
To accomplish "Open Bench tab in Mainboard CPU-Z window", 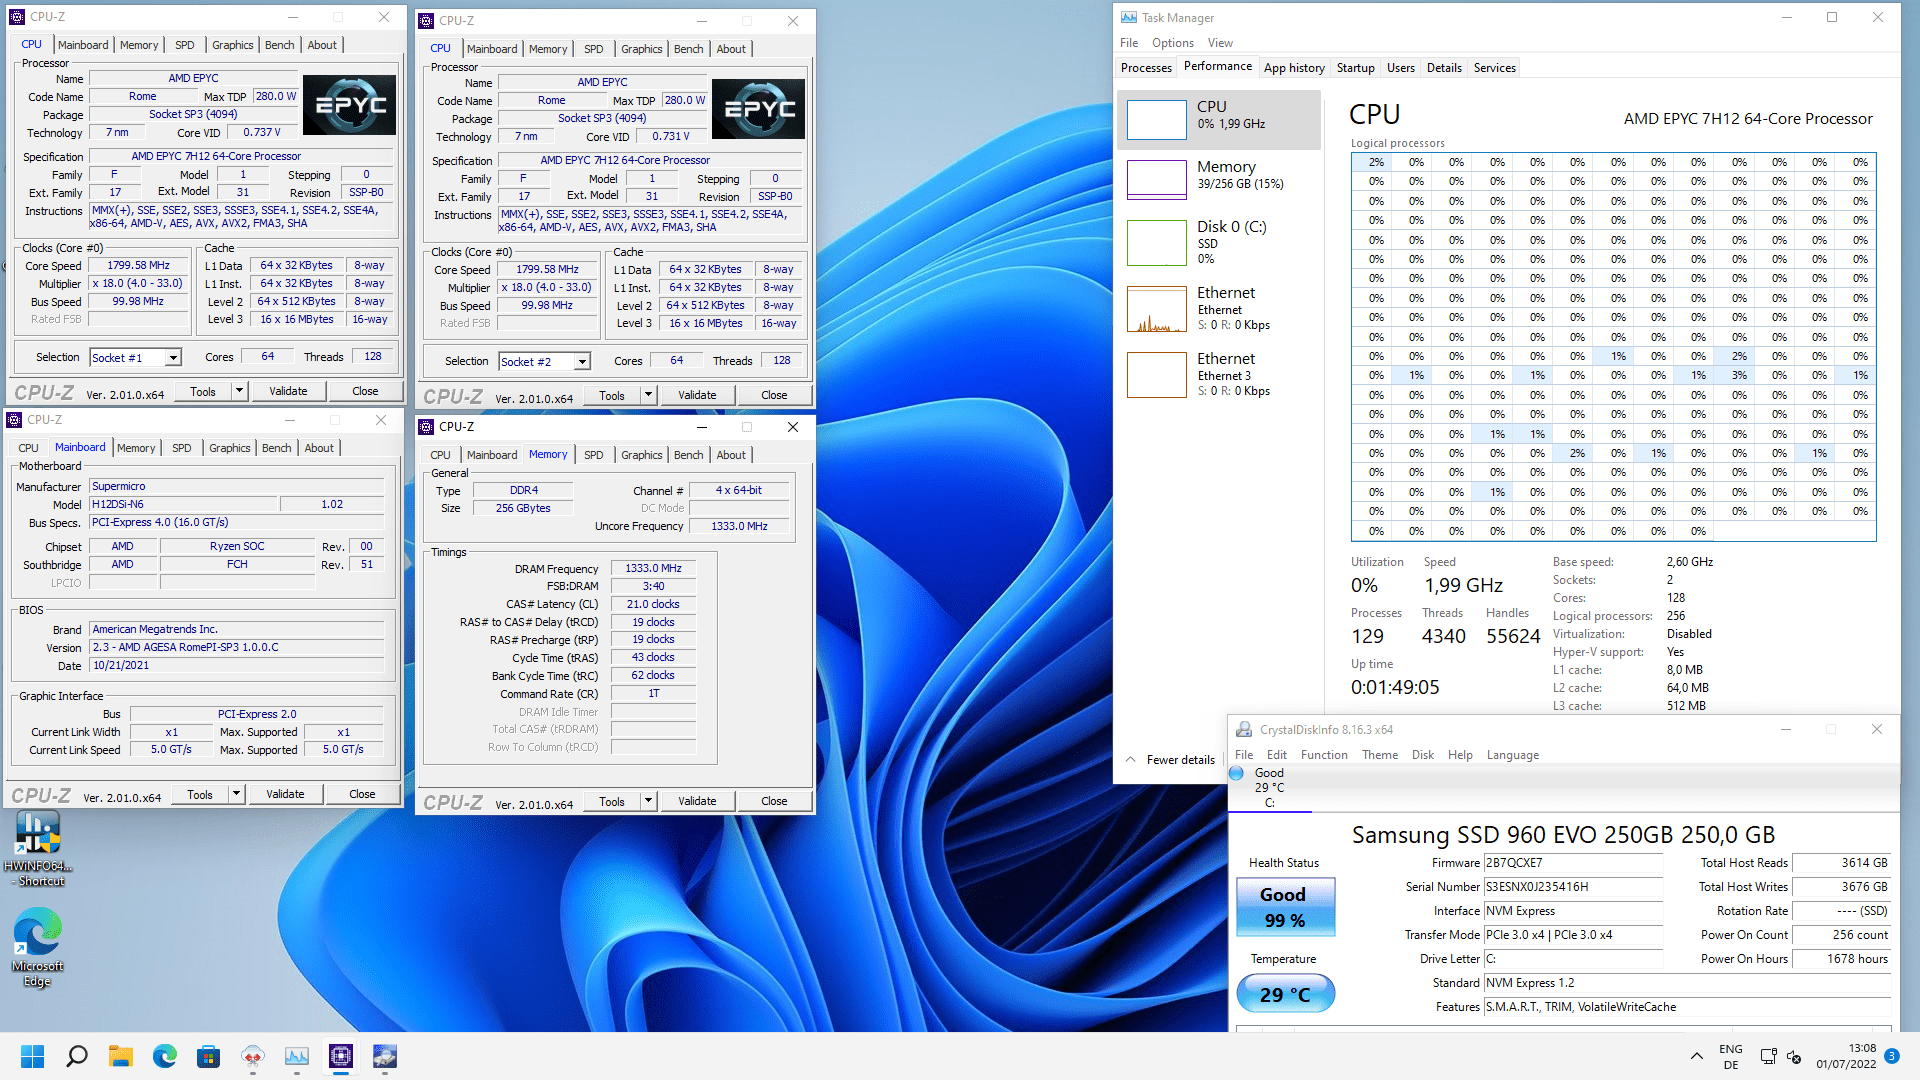I will click(277, 448).
